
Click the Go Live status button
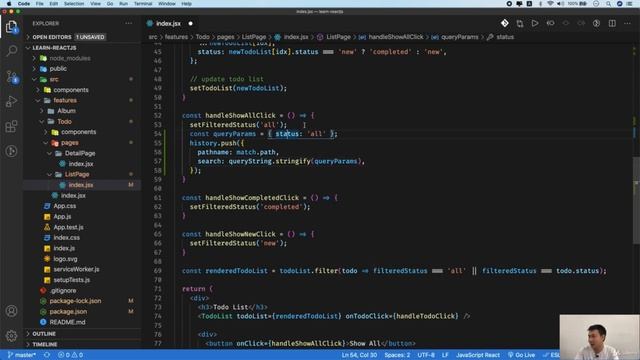521,355
